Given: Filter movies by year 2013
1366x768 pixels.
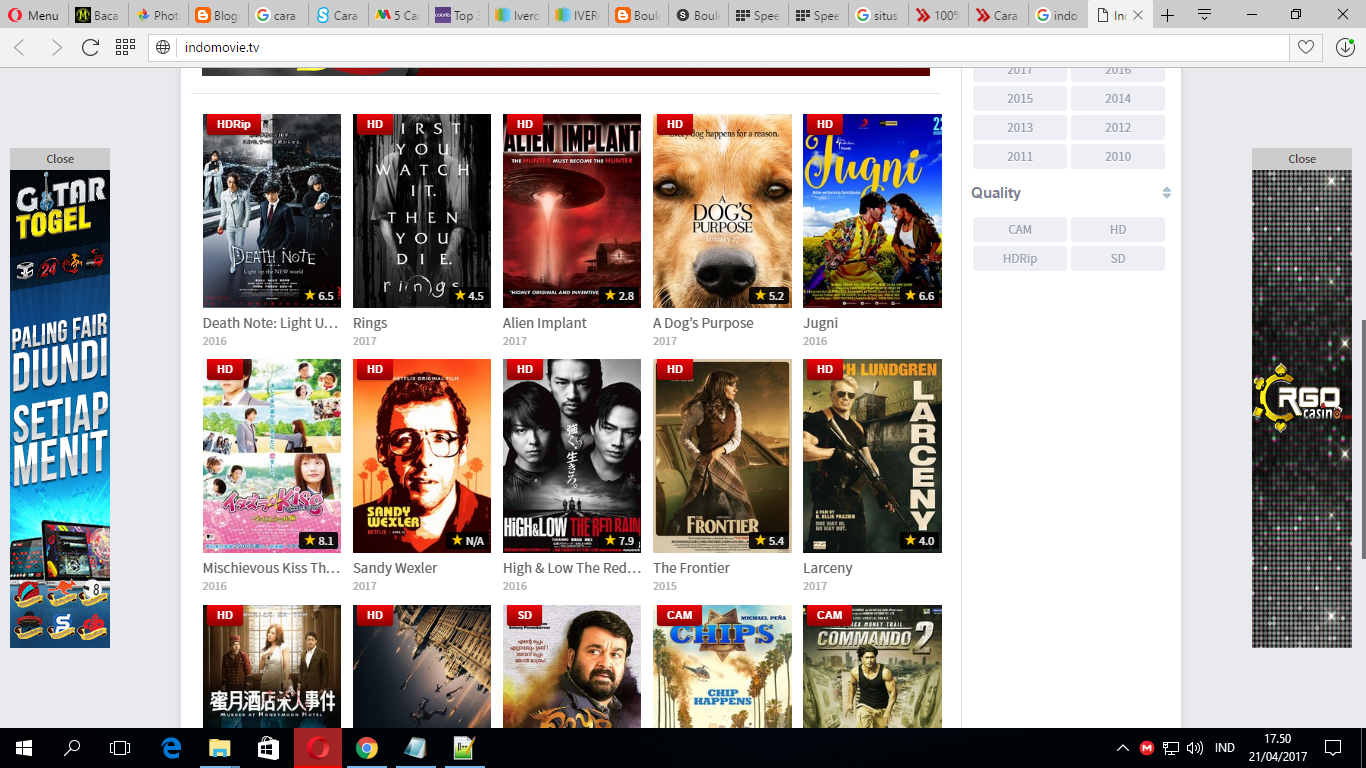Looking at the screenshot, I should point(1020,127).
